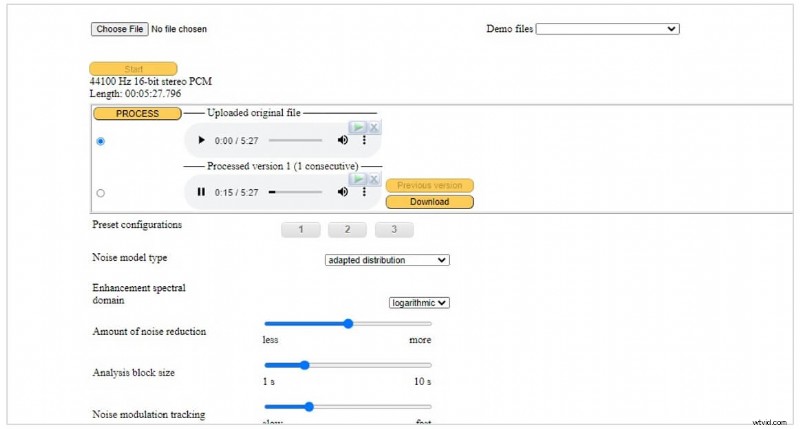The height and width of the screenshot is (429, 800).
Task: Mute the processed version 1 player
Action: (x=343, y=192)
